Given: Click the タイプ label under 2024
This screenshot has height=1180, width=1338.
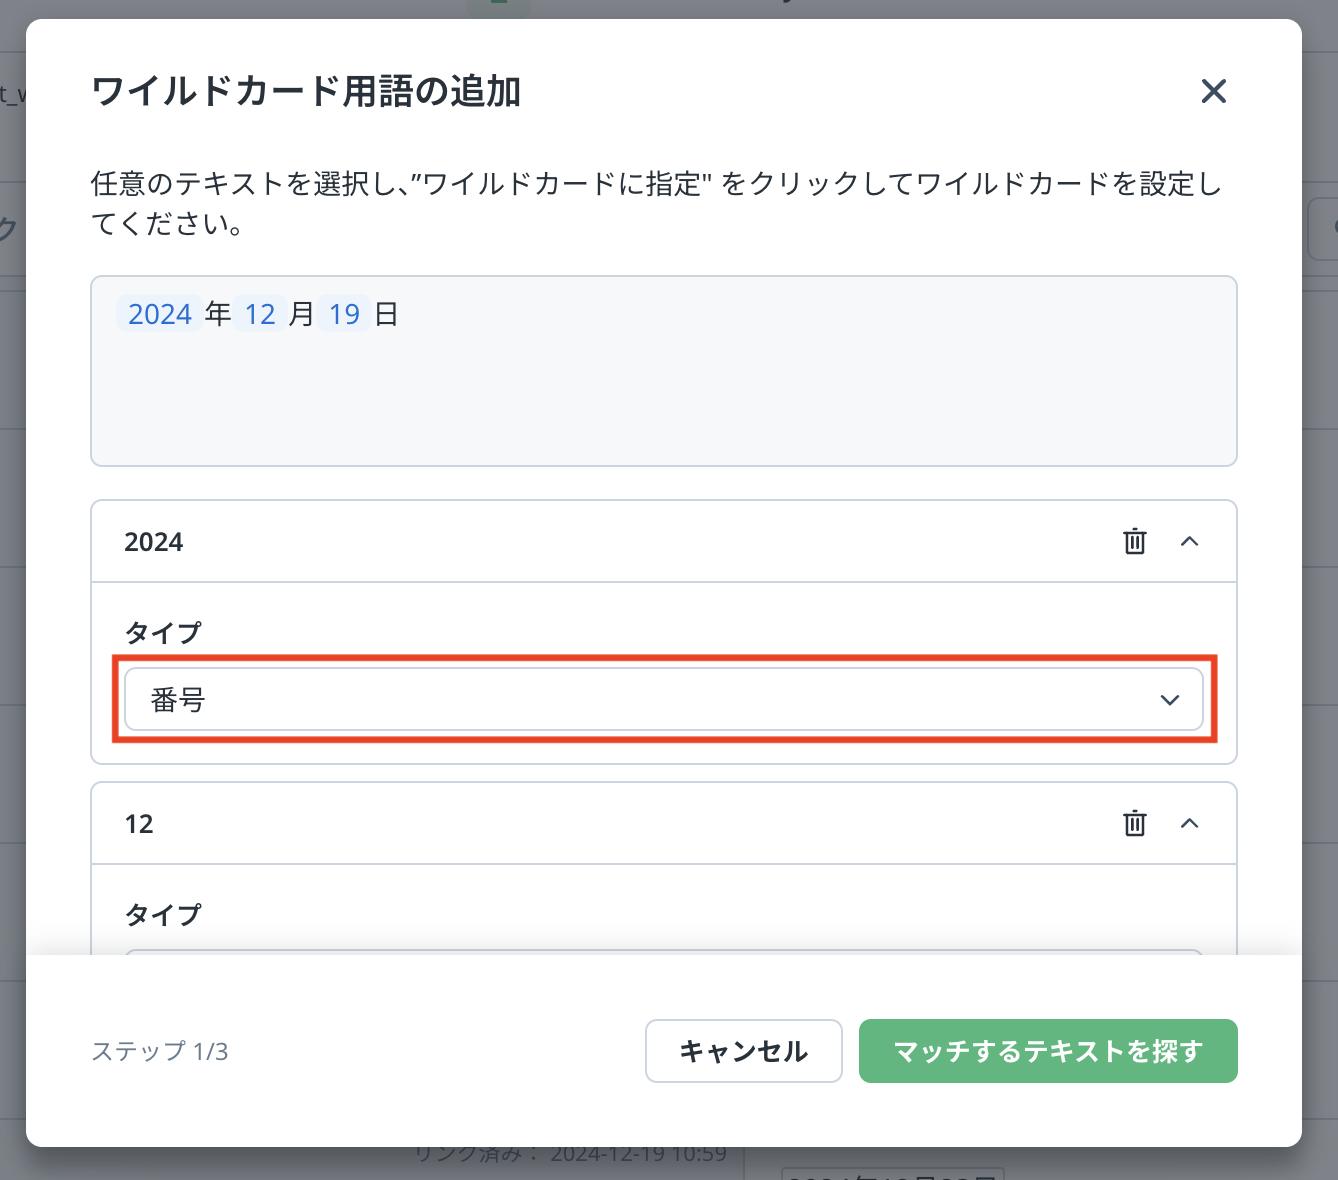Looking at the screenshot, I should [x=162, y=632].
